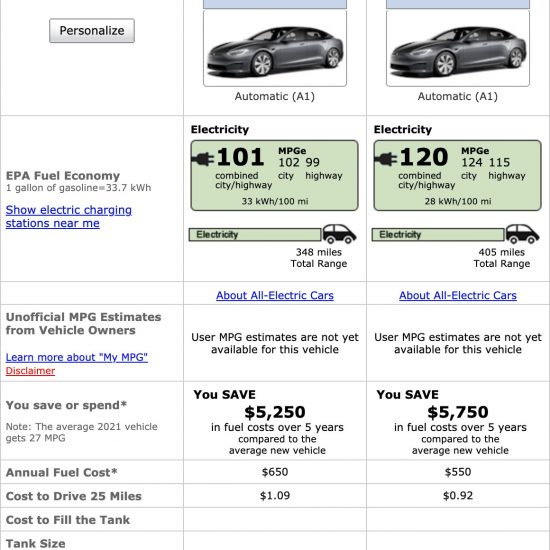
Task: Click the Personalize button
Action: (92, 31)
